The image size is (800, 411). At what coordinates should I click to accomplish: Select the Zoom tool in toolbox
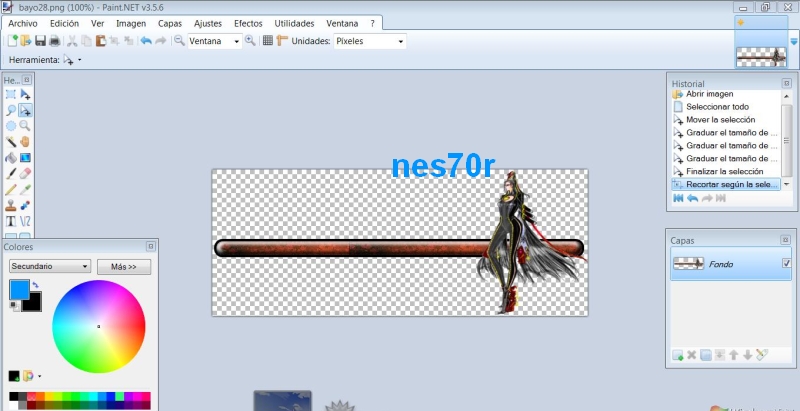(25, 126)
